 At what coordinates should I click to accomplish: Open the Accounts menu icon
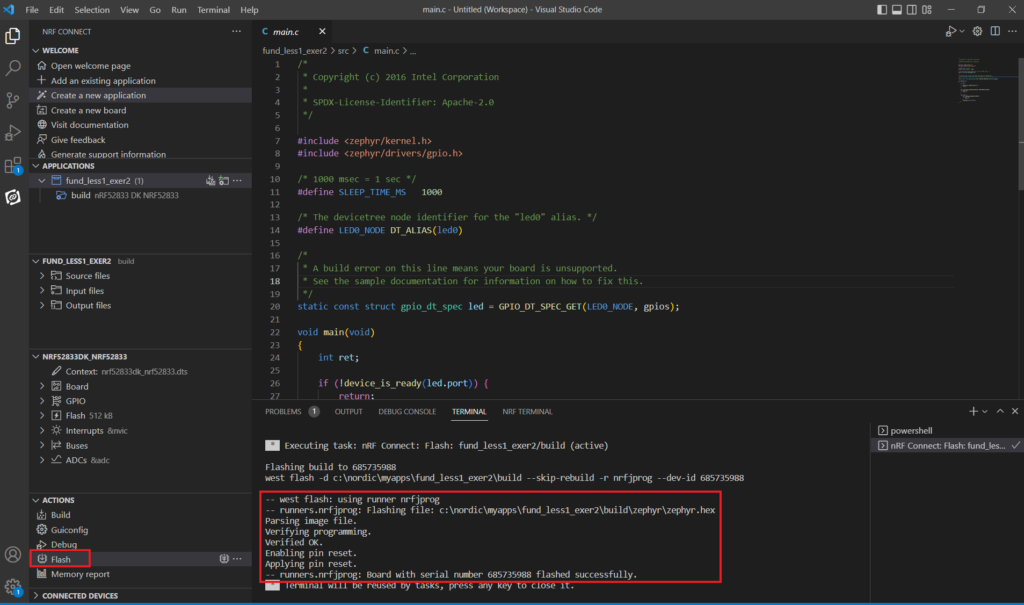pyautogui.click(x=13, y=555)
